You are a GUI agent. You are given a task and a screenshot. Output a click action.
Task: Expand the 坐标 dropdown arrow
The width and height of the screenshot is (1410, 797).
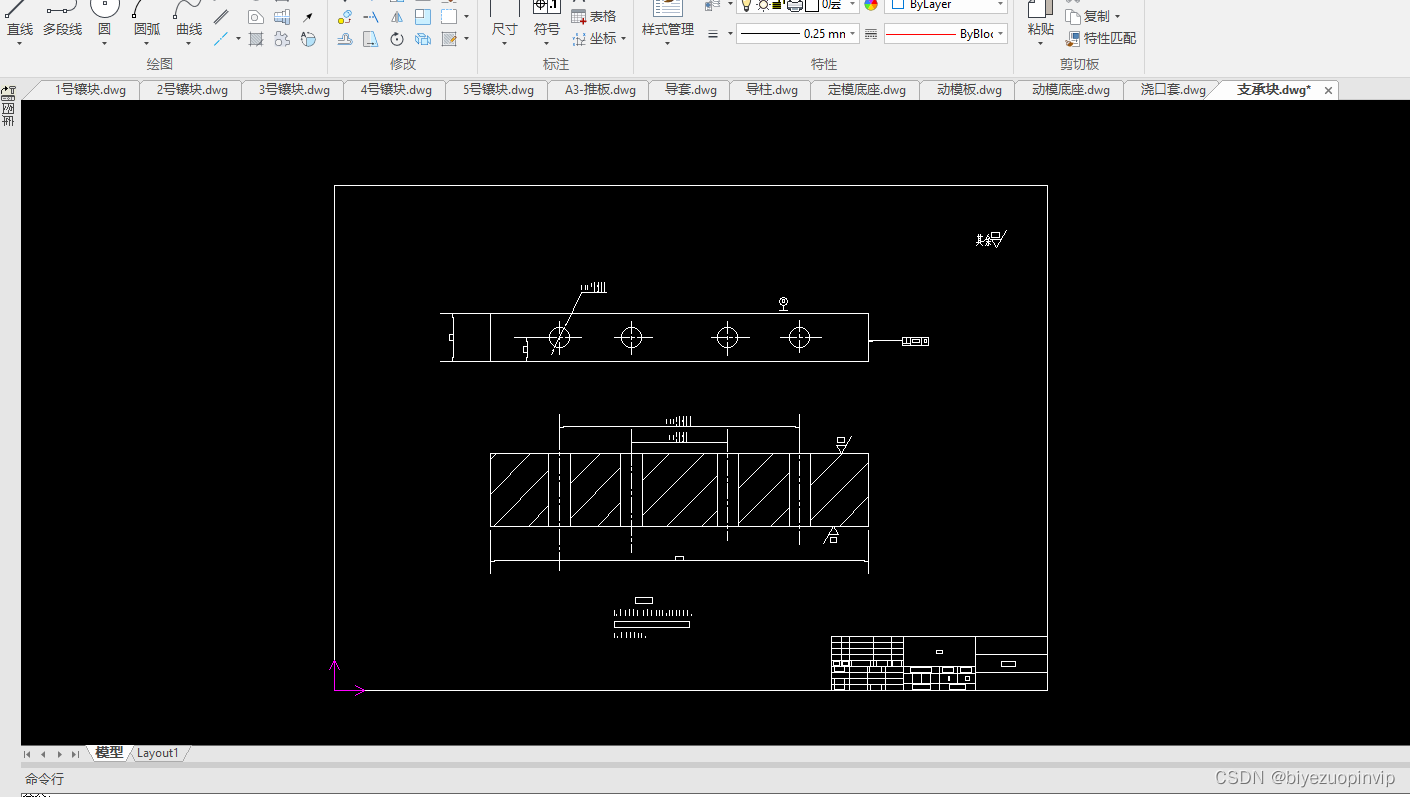pos(623,38)
